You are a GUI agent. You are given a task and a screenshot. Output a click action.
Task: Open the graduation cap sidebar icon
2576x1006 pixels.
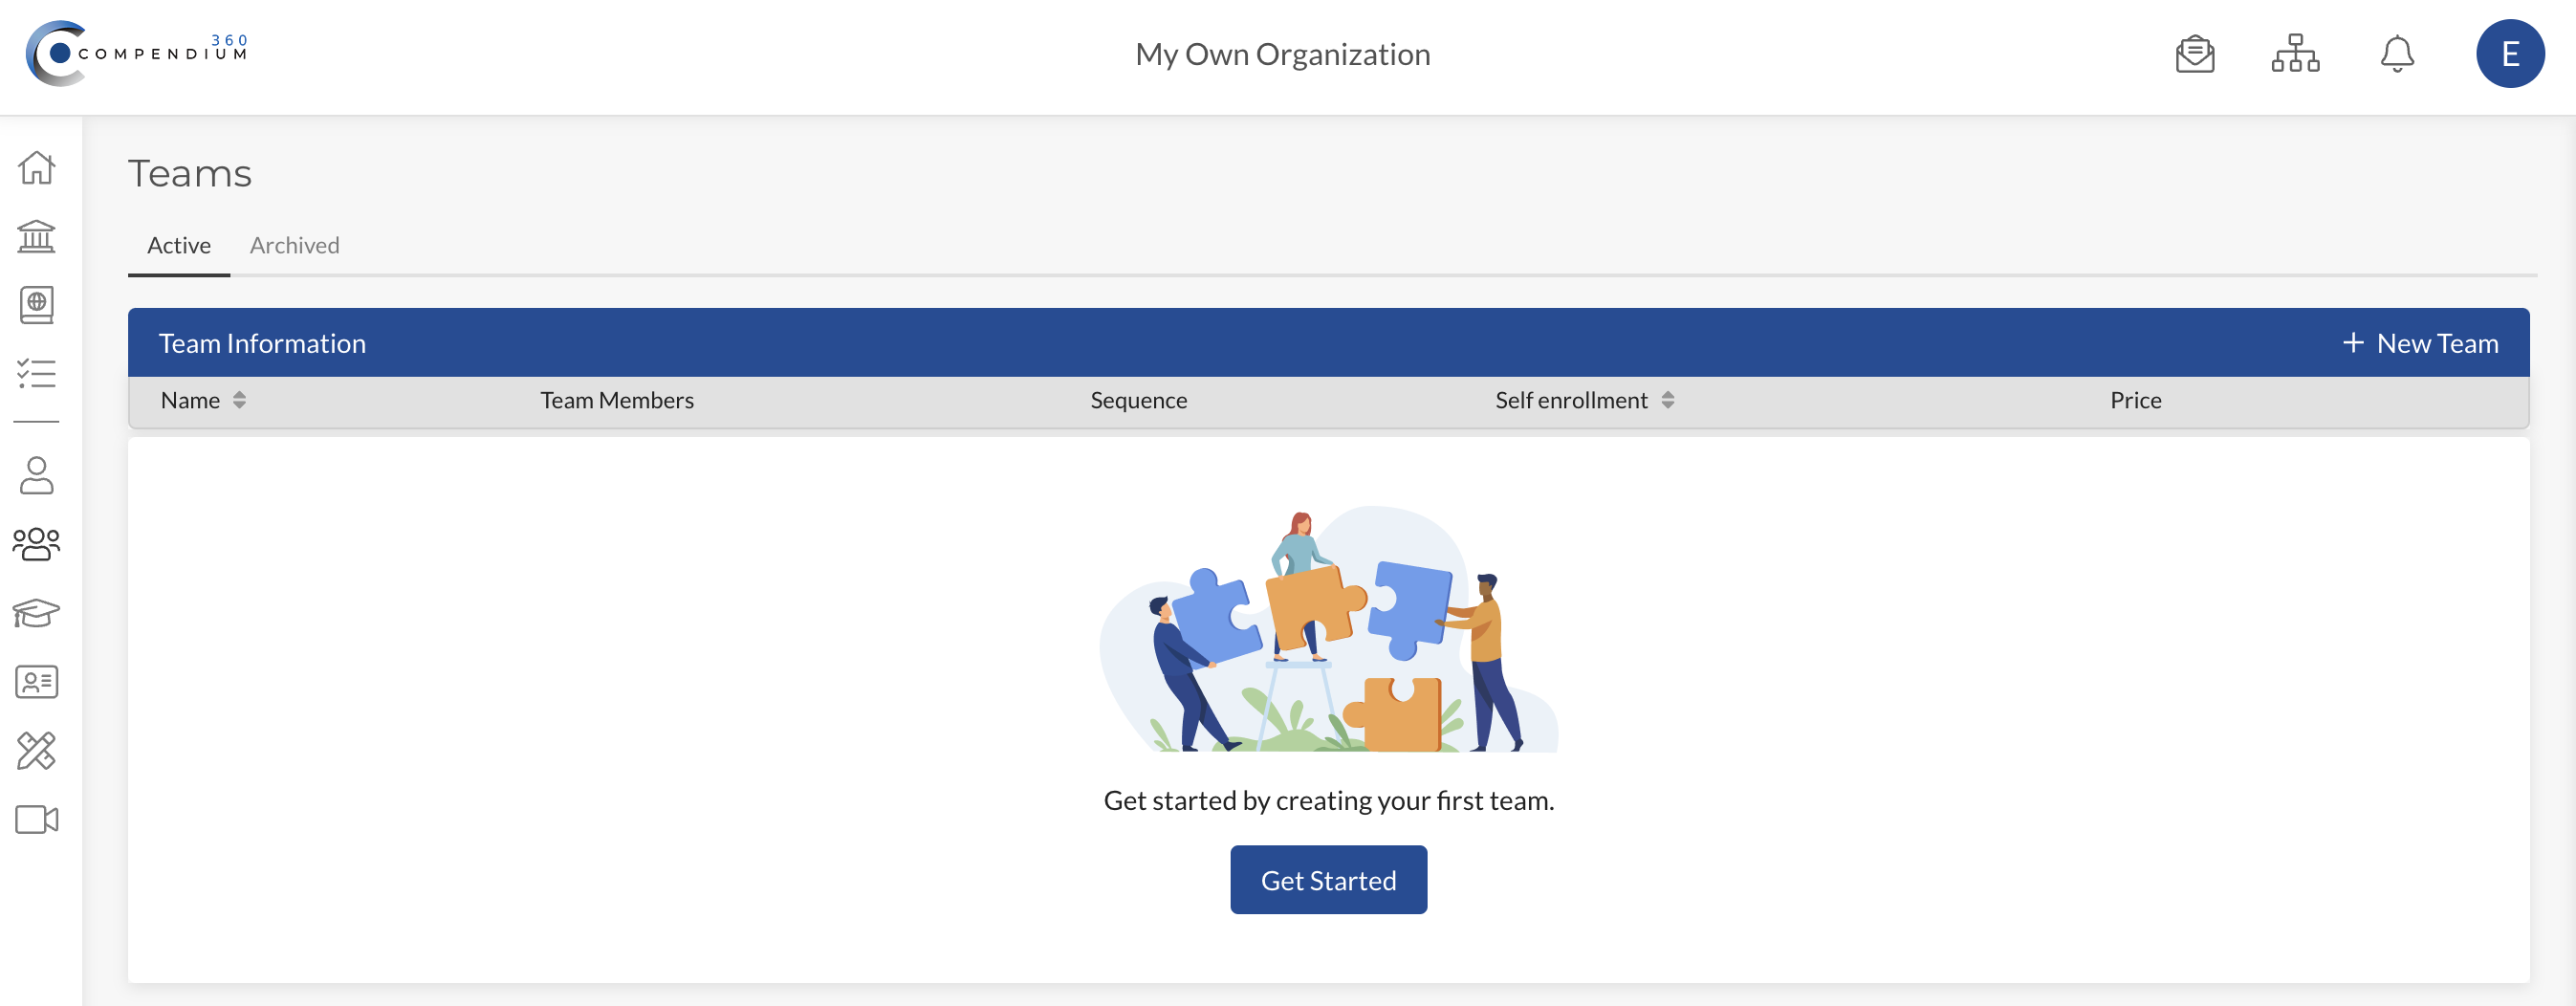pyautogui.click(x=37, y=613)
